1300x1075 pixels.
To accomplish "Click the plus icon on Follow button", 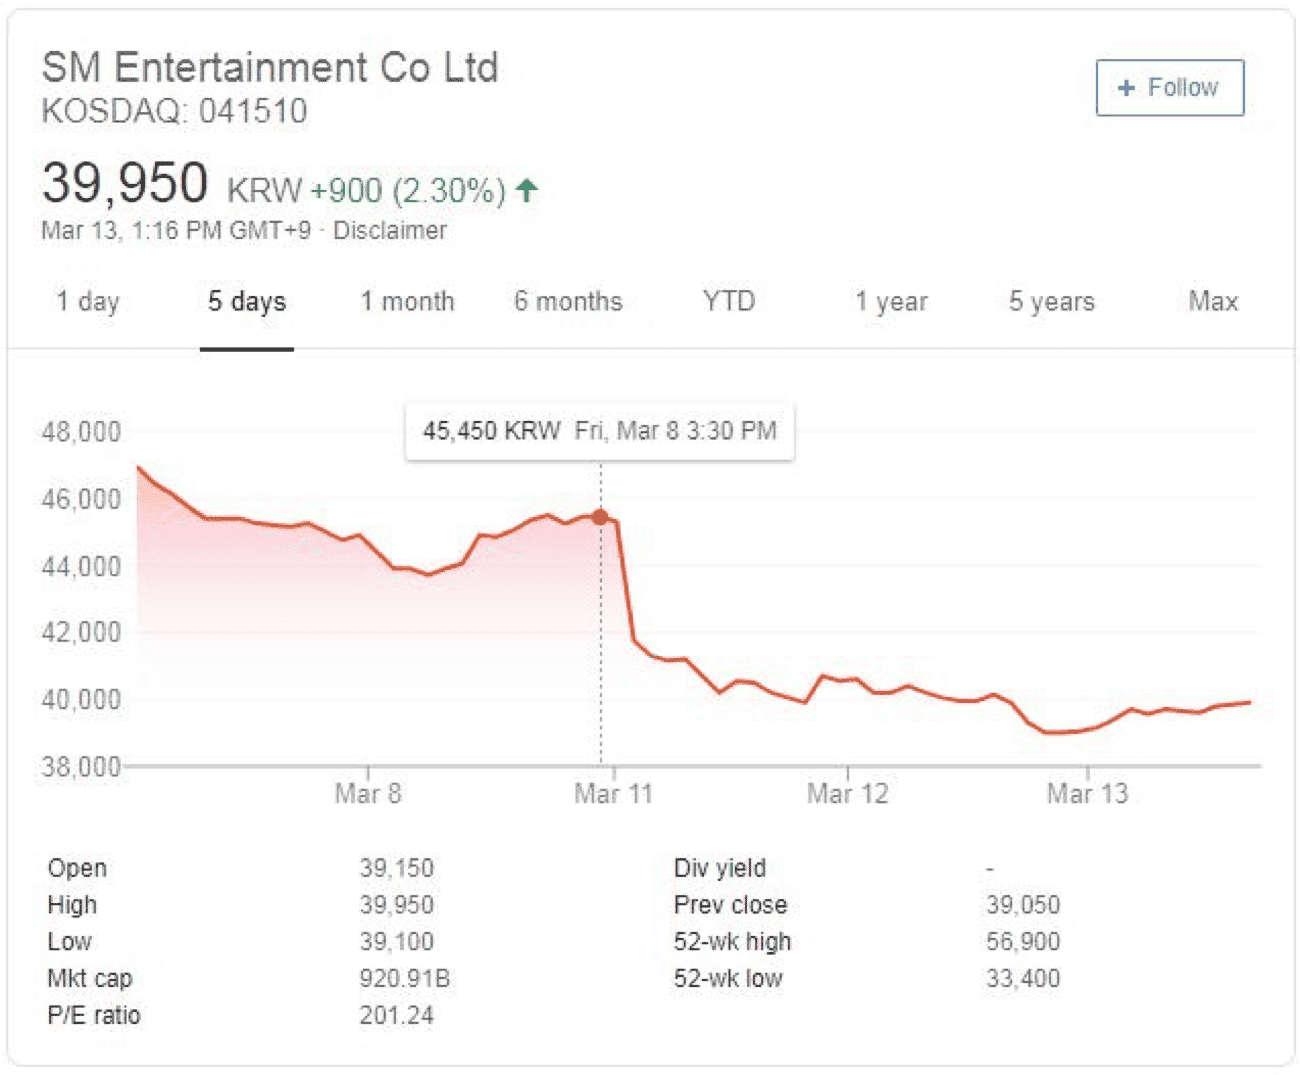I will coord(1126,88).
